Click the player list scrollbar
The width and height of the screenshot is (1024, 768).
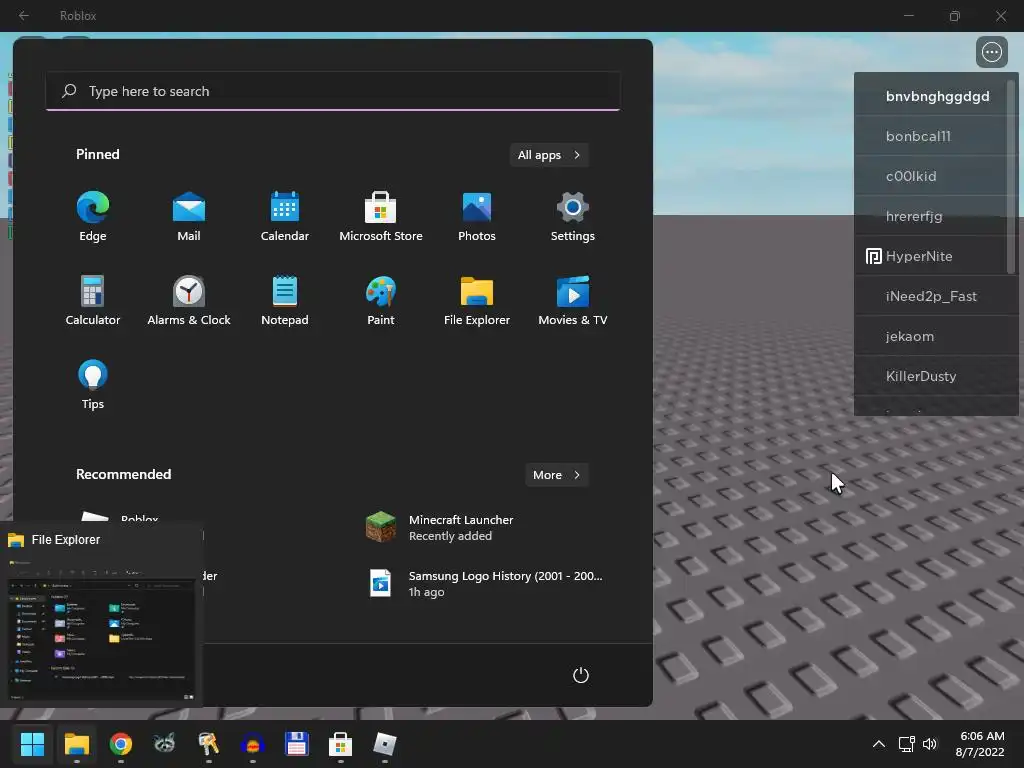(1012, 176)
